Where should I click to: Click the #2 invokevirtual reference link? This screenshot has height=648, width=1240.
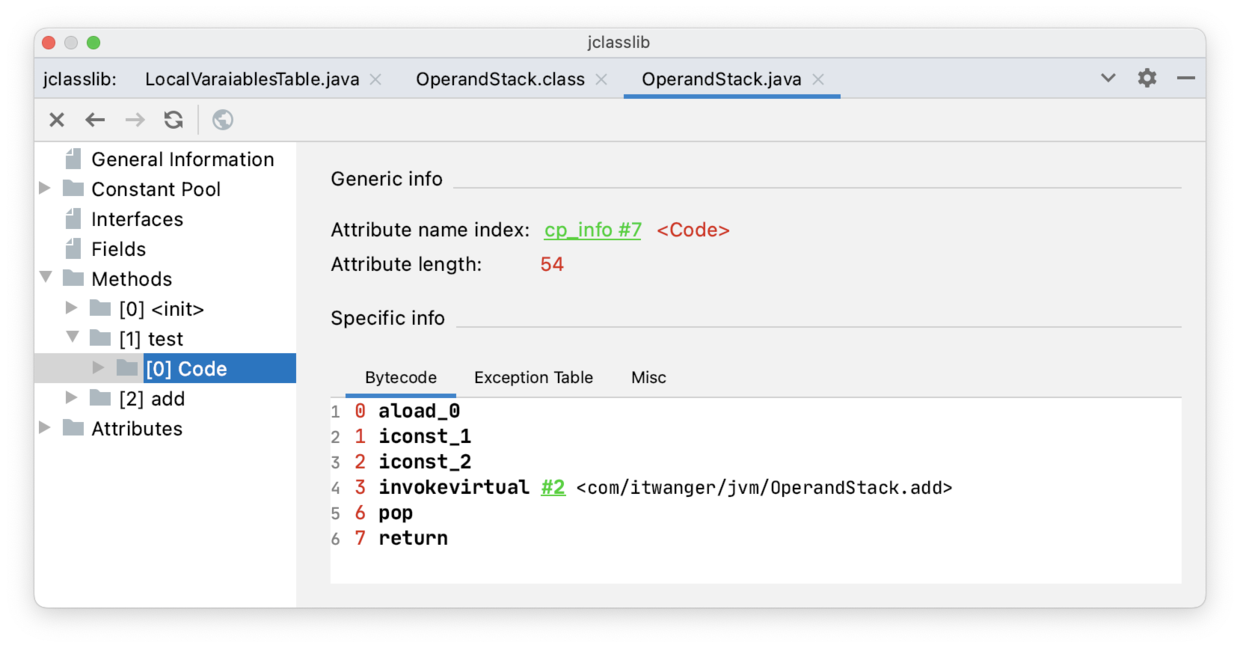[x=553, y=487]
